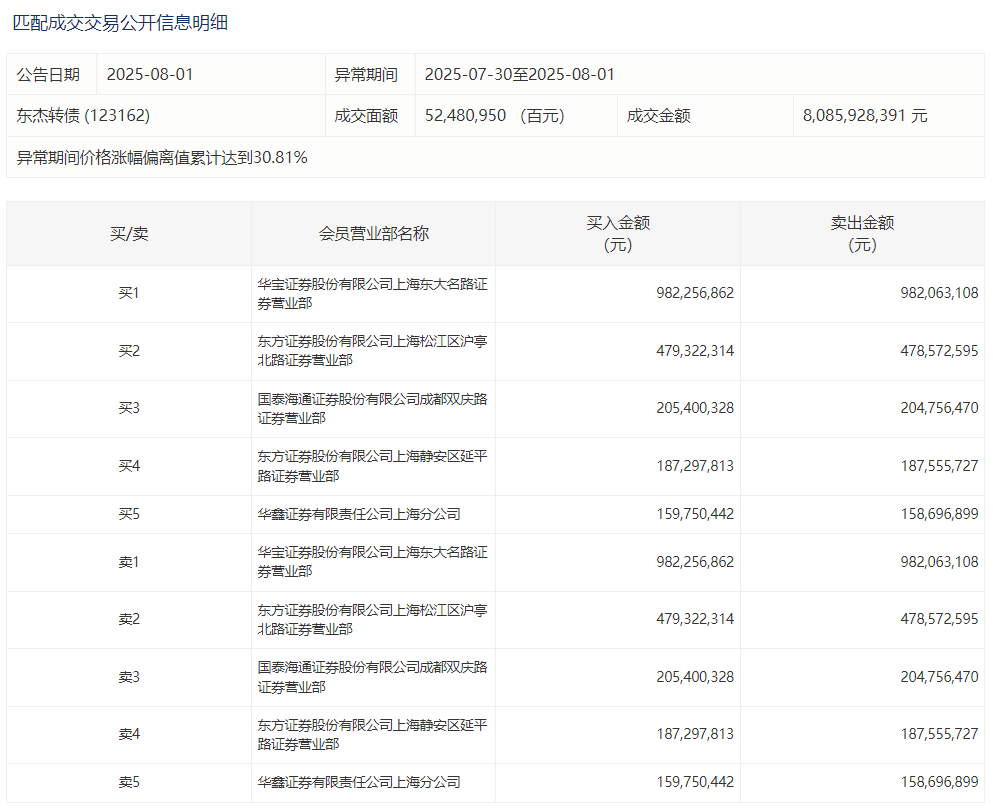
Task: Select the 成交面额 value 52,480,950
Action: (x=465, y=115)
